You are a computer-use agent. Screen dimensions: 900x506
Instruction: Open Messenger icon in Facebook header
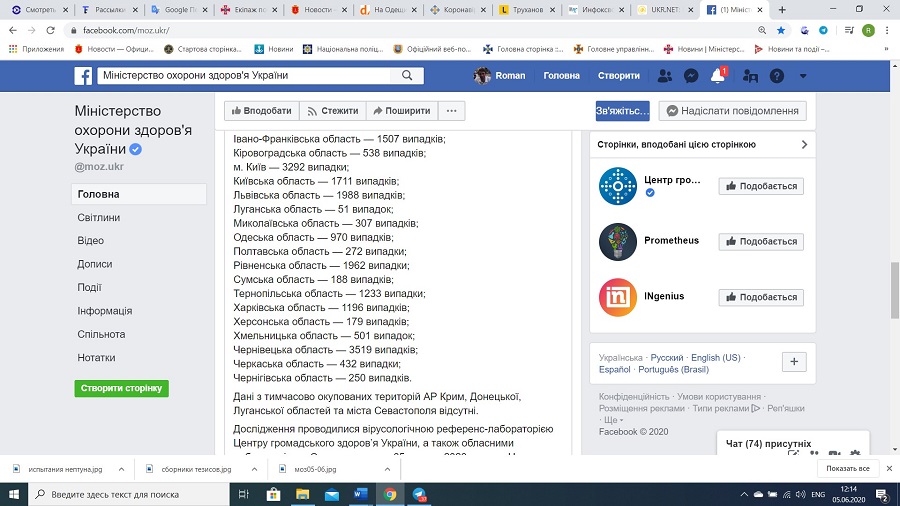pyautogui.click(x=690, y=76)
